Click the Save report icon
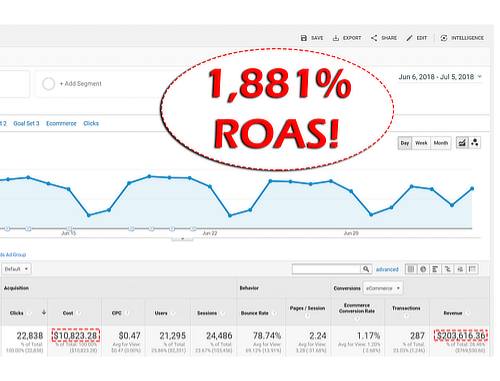 coord(304,38)
